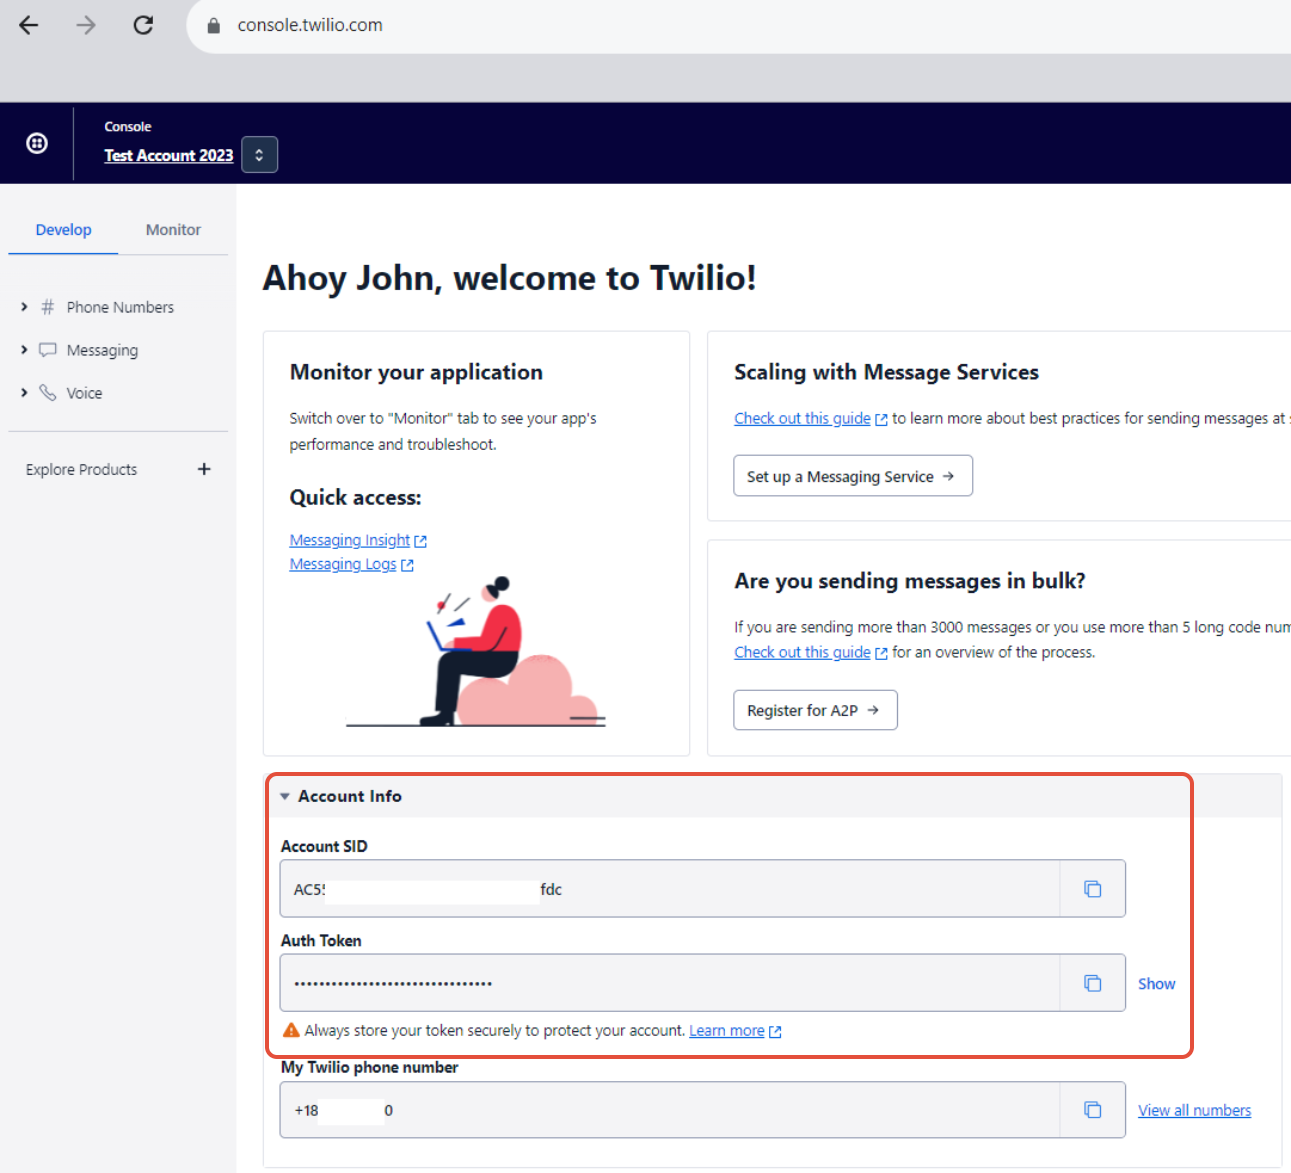This screenshot has width=1291, height=1173.
Task: Click Scaling with Message Services heading
Action: [886, 372]
